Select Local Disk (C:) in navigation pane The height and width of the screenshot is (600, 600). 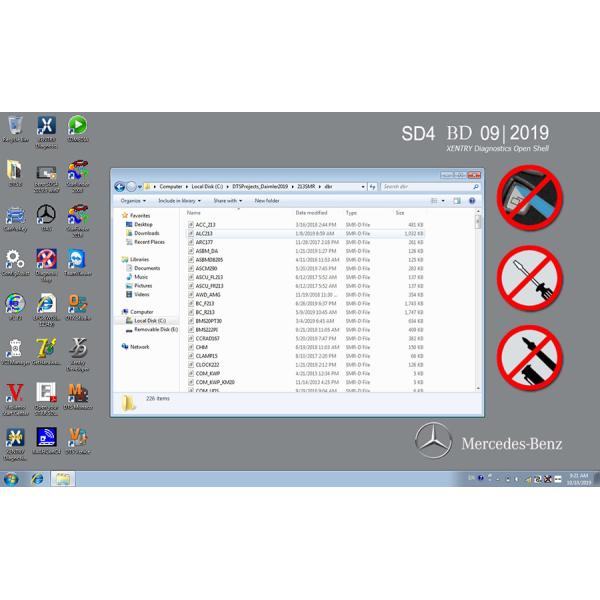tap(152, 320)
